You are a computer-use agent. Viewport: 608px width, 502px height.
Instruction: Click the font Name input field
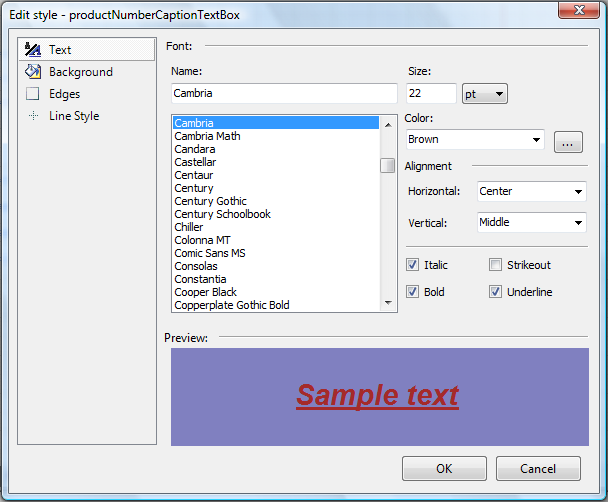pos(284,93)
